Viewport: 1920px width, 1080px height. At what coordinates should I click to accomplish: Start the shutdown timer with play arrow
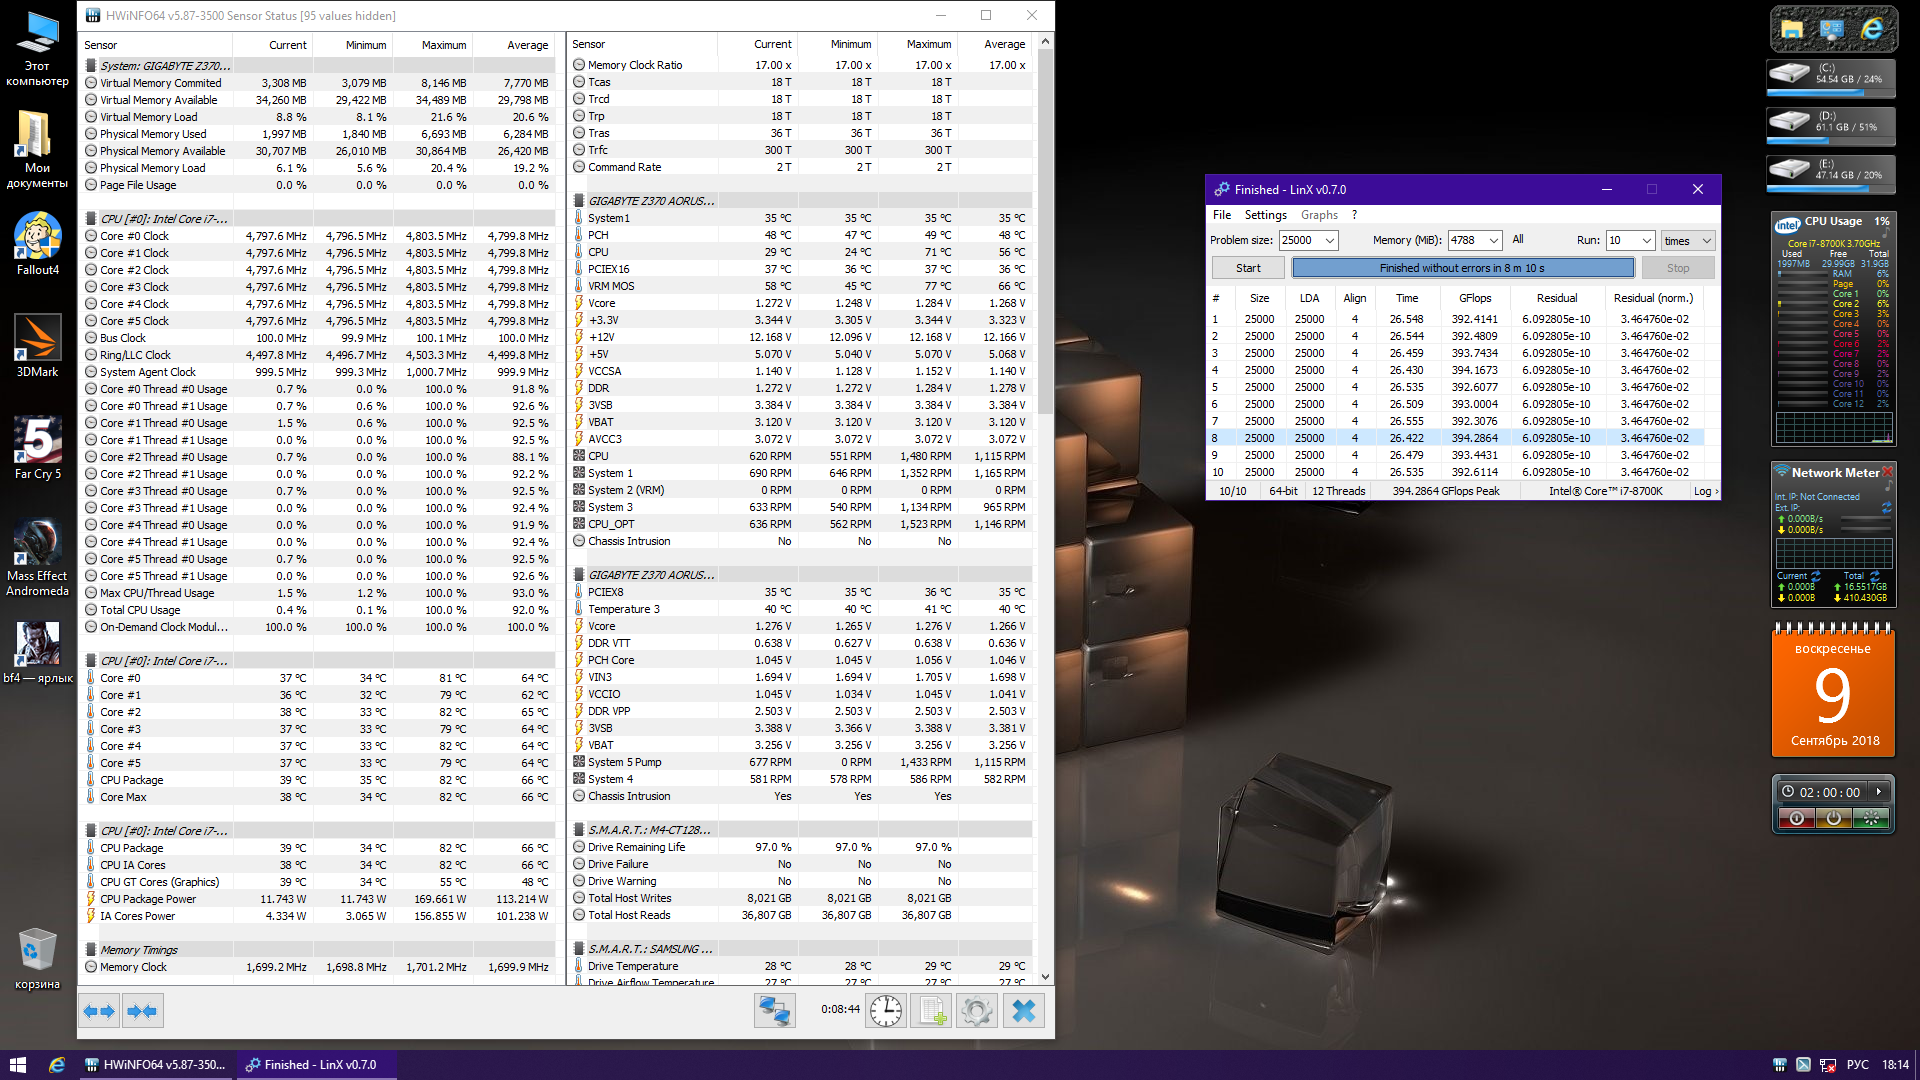(x=1879, y=792)
